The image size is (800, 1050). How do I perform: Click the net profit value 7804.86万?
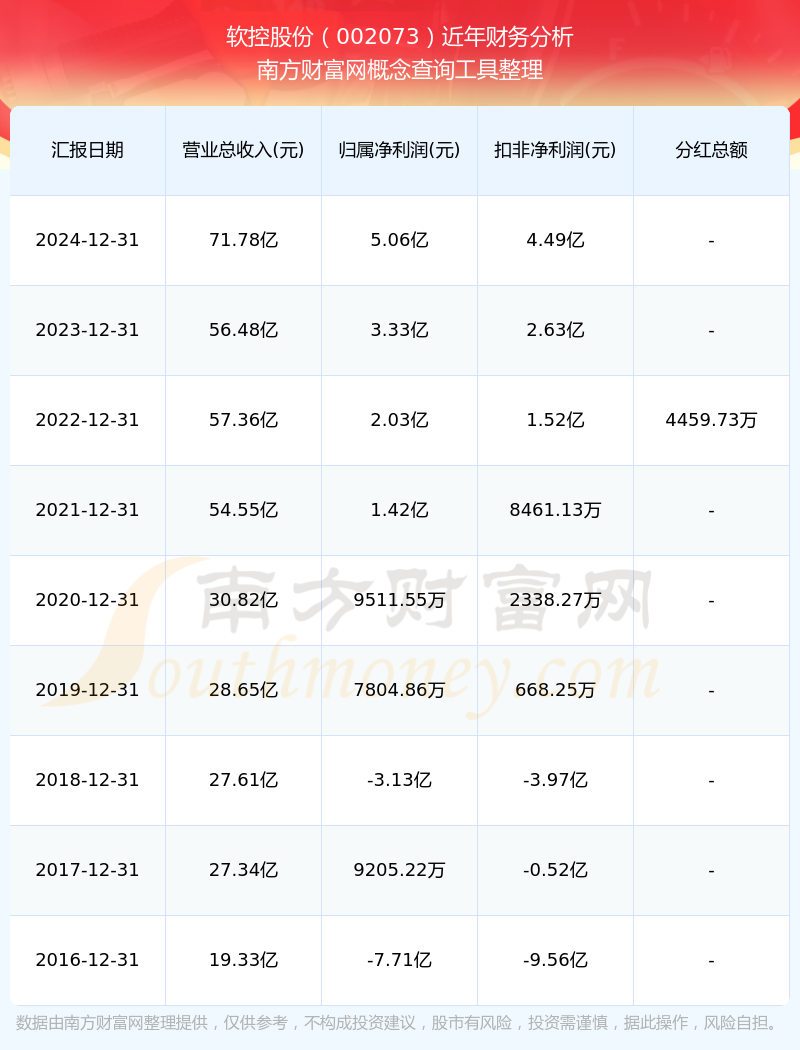coord(400,690)
